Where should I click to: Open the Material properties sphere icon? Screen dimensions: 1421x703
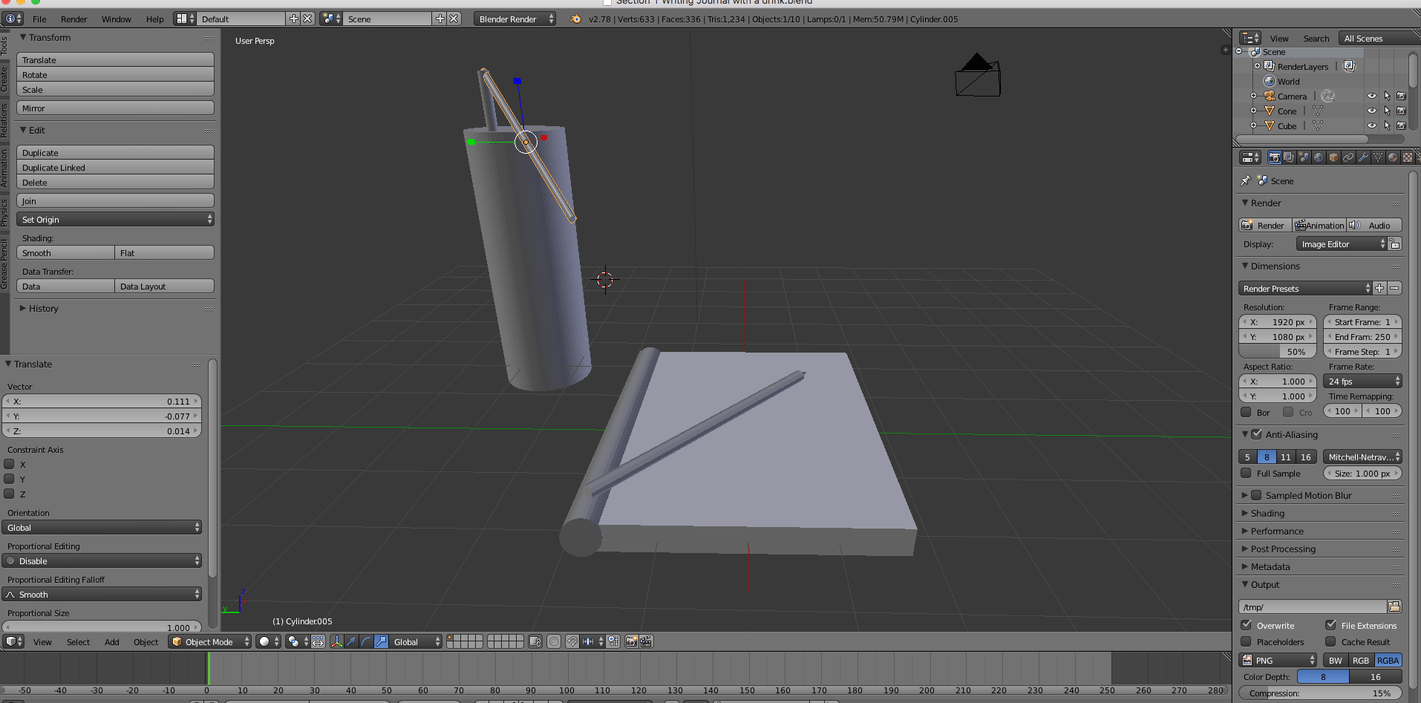1393,157
